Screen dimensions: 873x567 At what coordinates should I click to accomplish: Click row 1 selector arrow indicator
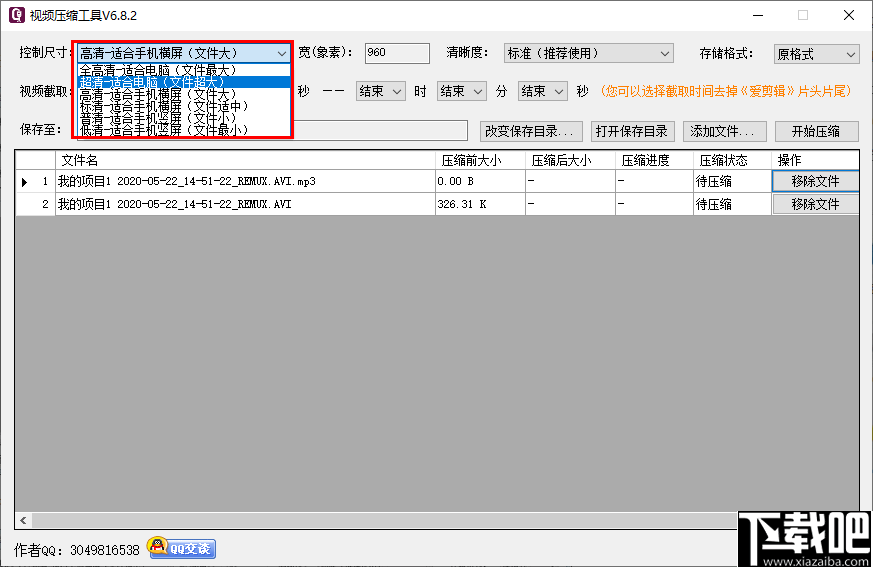[24, 182]
